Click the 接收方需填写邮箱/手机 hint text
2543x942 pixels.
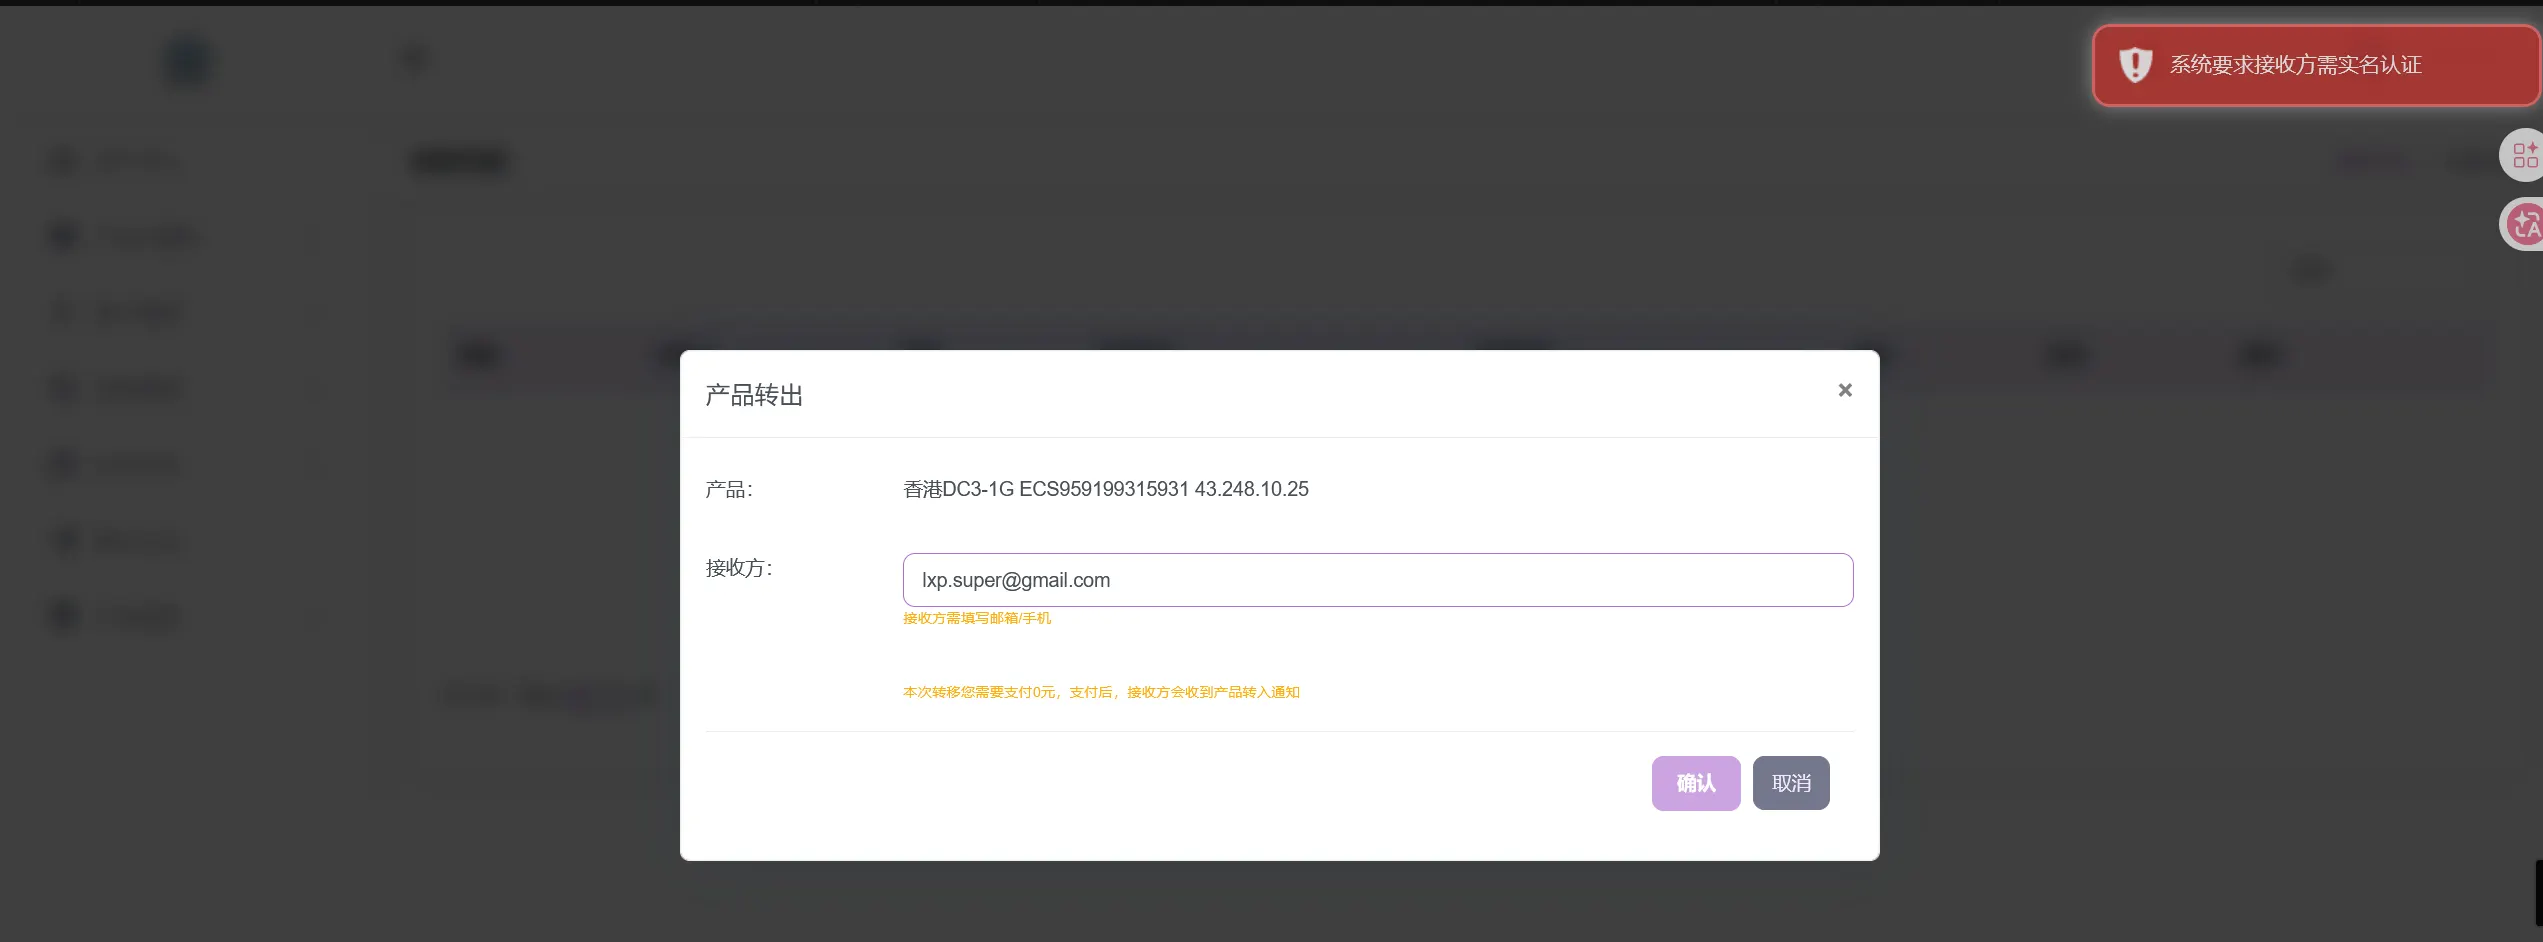(x=976, y=618)
